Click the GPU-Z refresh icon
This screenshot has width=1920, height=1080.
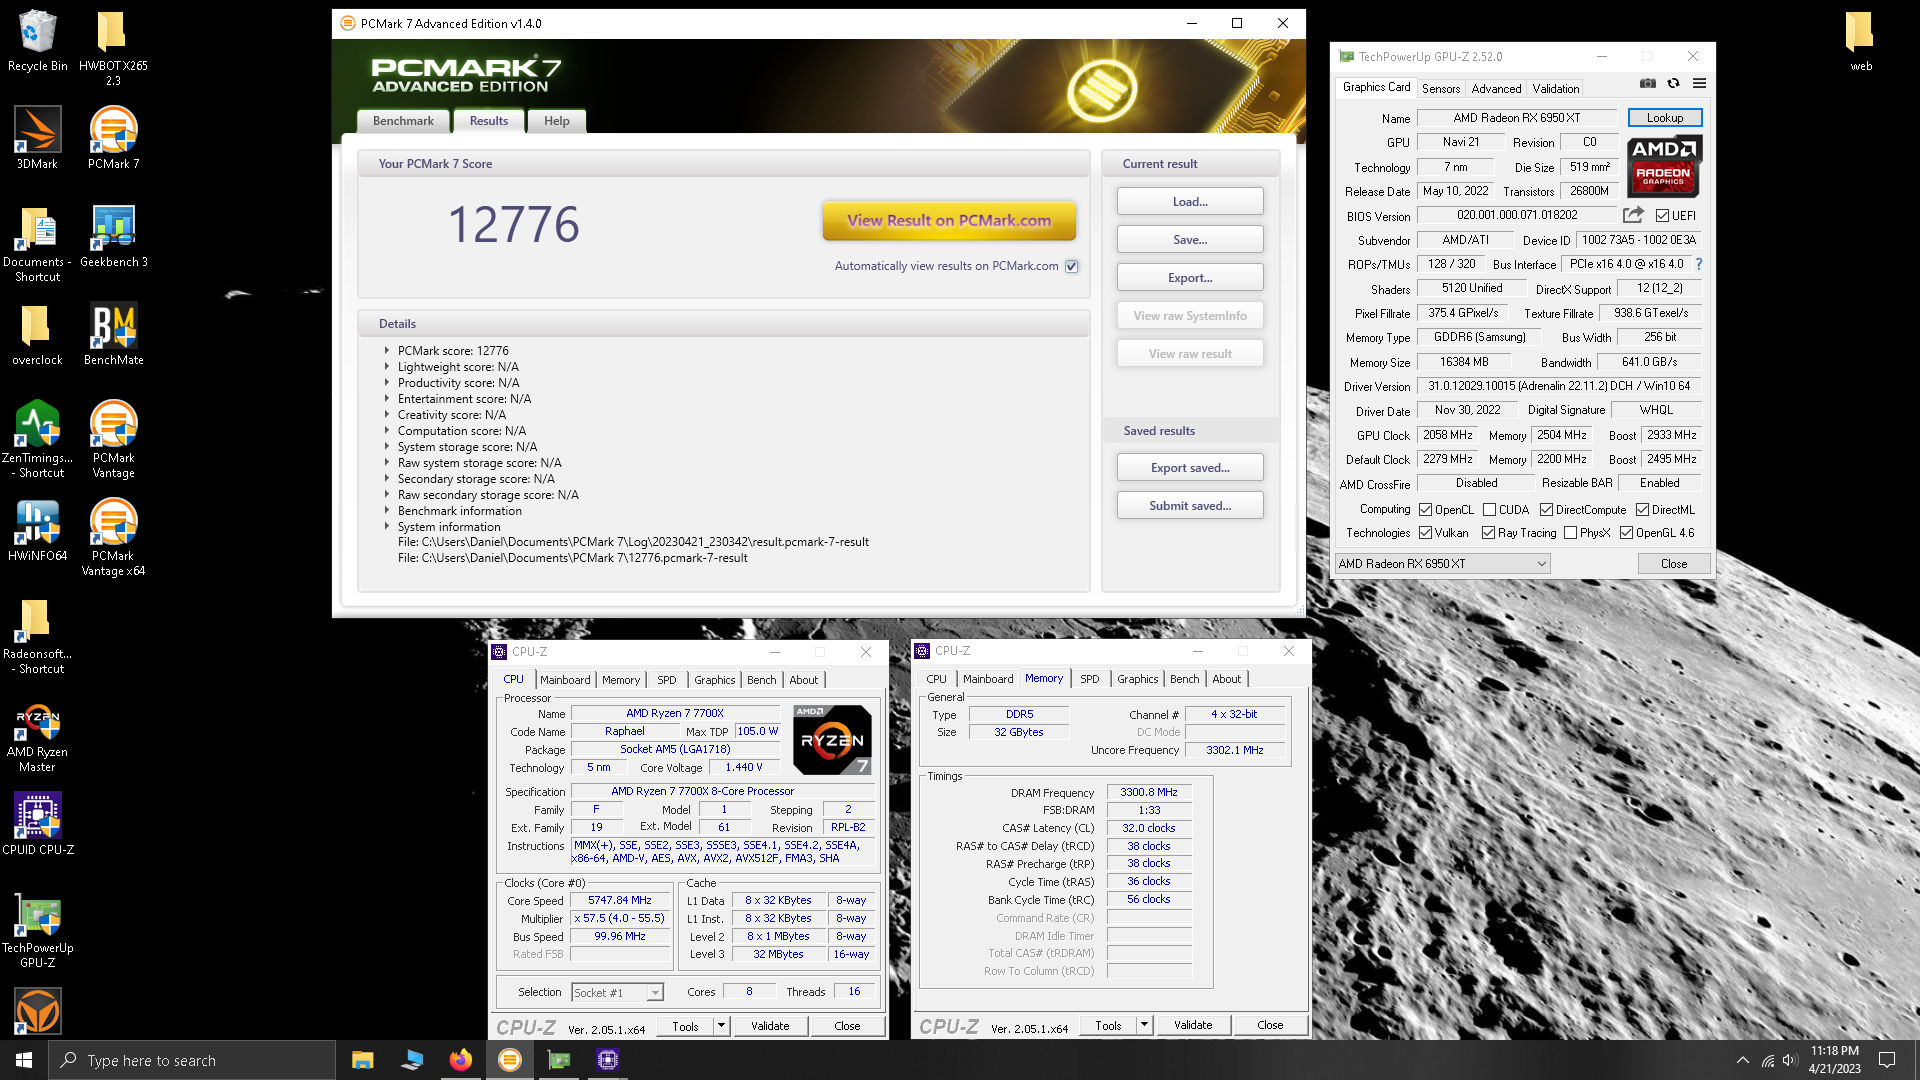[1673, 84]
